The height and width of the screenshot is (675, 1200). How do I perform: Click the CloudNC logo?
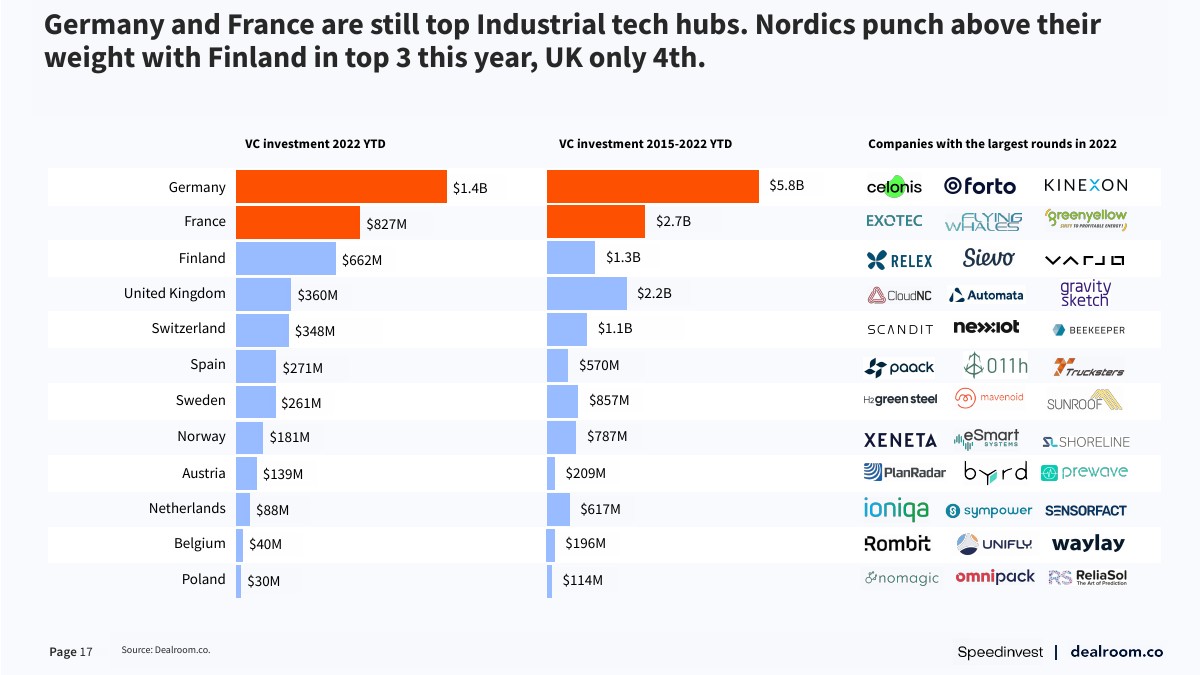[900, 295]
